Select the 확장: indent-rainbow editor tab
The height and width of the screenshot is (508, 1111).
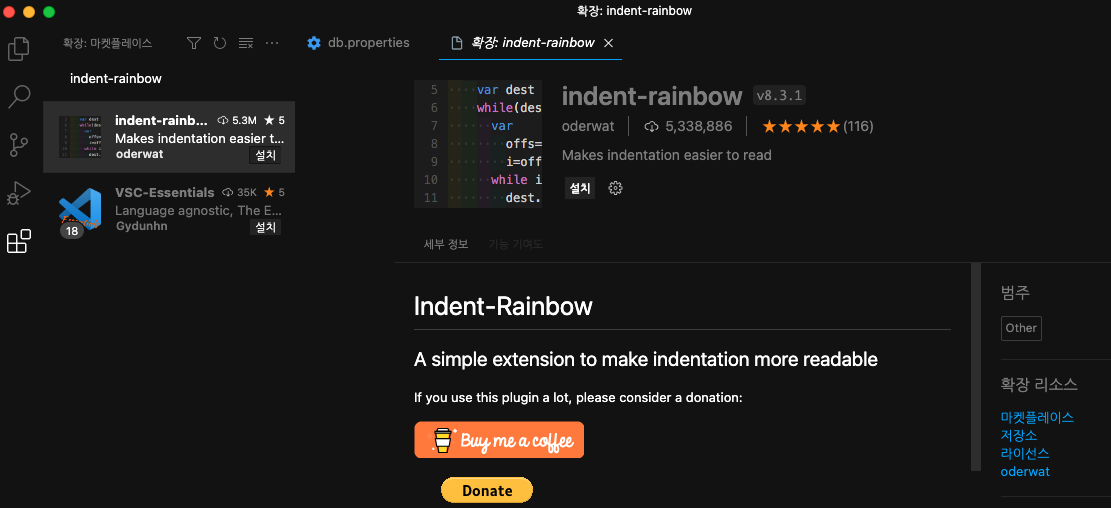531,43
